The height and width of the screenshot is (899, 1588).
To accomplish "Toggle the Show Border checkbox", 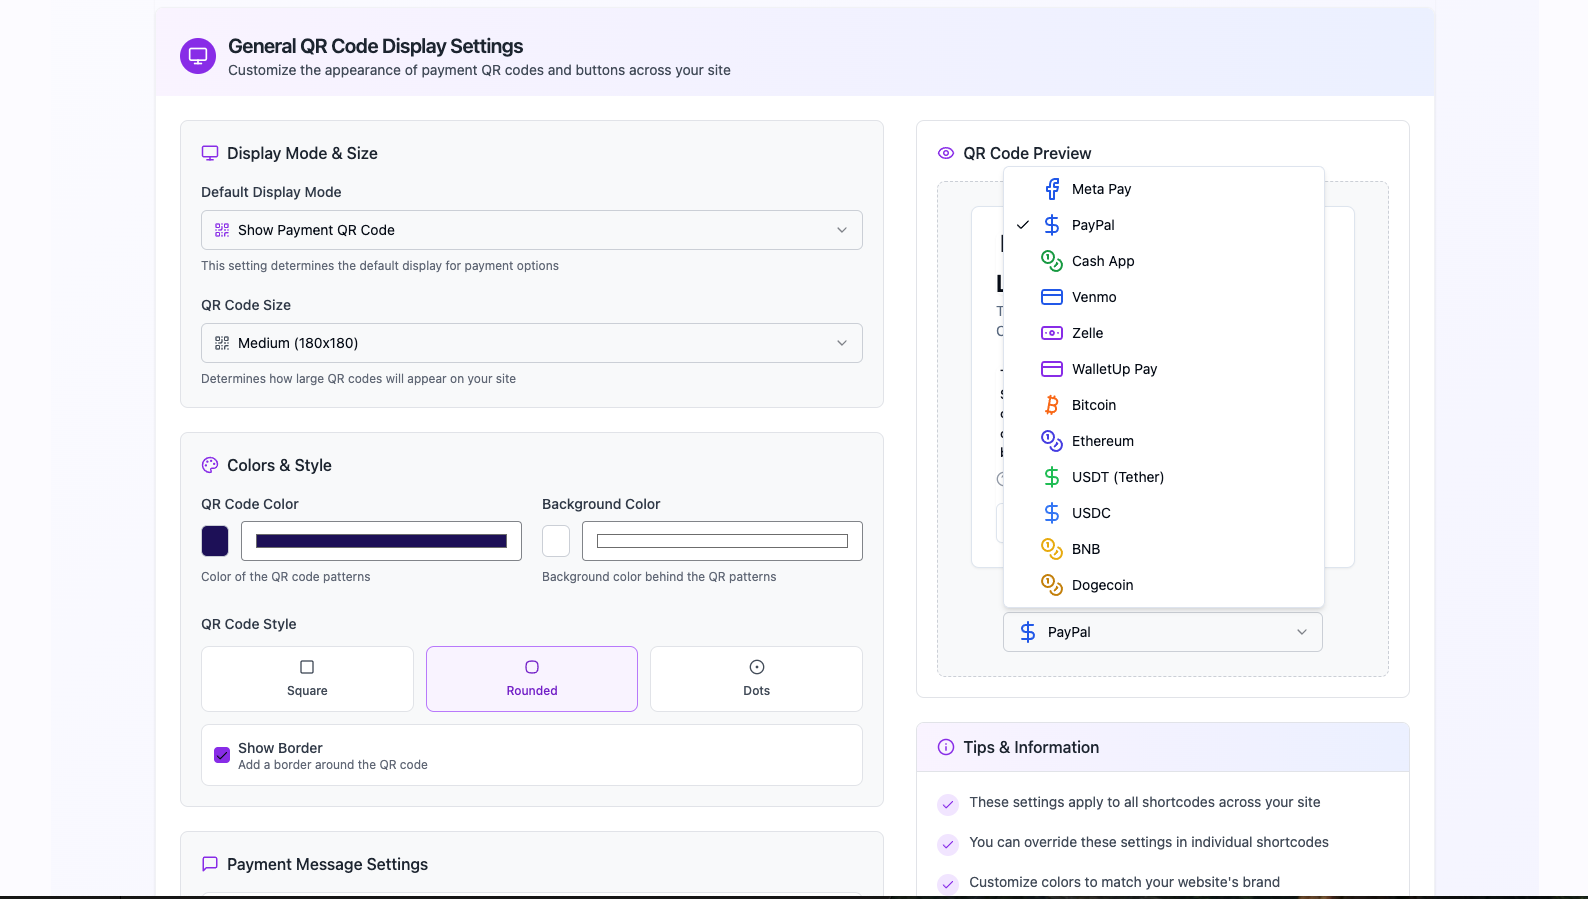I will (x=222, y=755).
